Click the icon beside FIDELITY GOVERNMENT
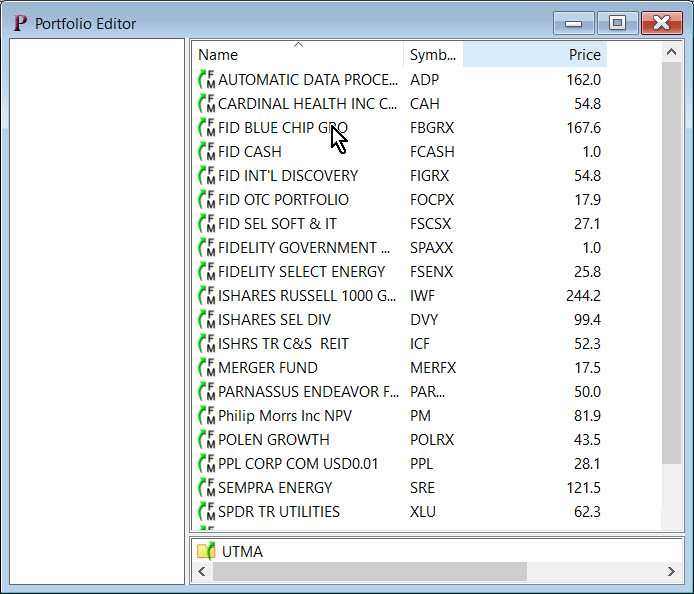Viewport: 694px width, 594px height. (207, 247)
